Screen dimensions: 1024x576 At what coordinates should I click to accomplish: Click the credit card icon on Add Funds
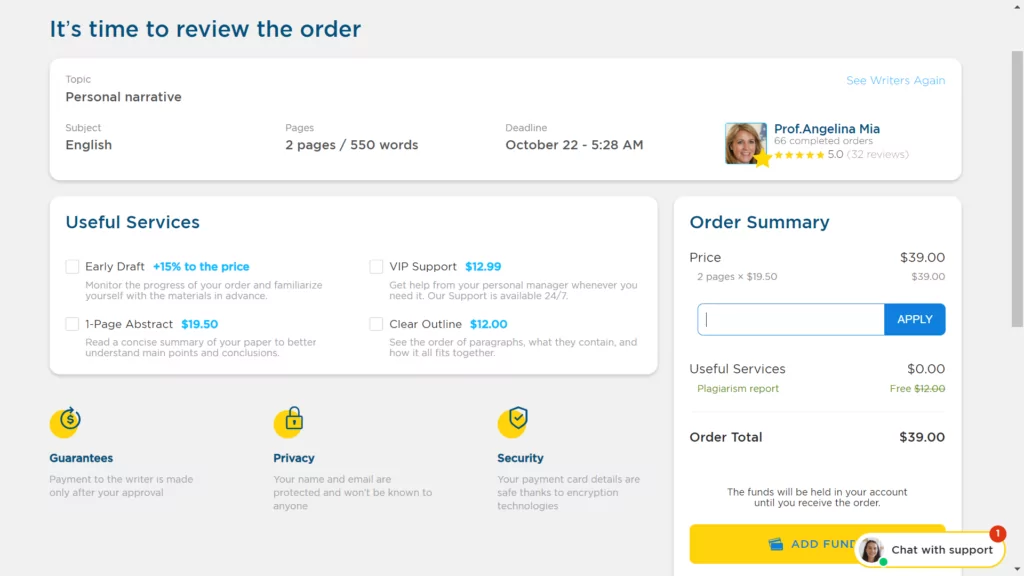coord(775,544)
